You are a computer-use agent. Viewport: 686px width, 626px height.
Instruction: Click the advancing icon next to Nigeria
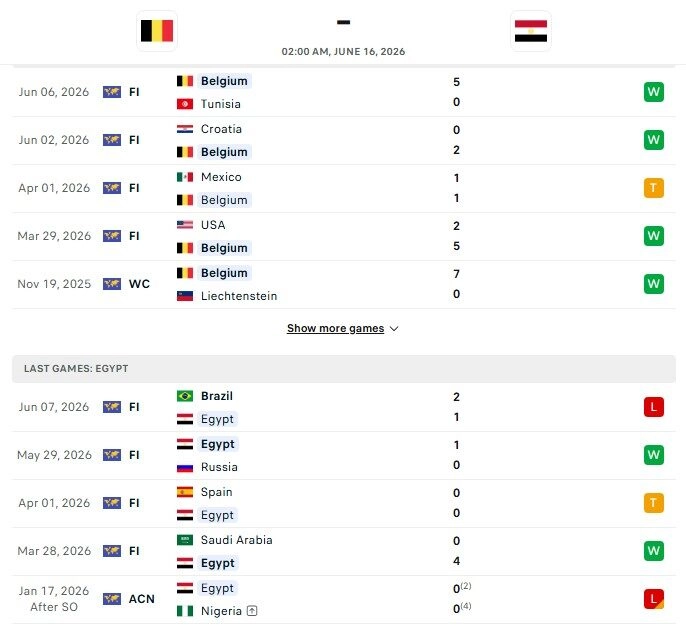pos(252,611)
